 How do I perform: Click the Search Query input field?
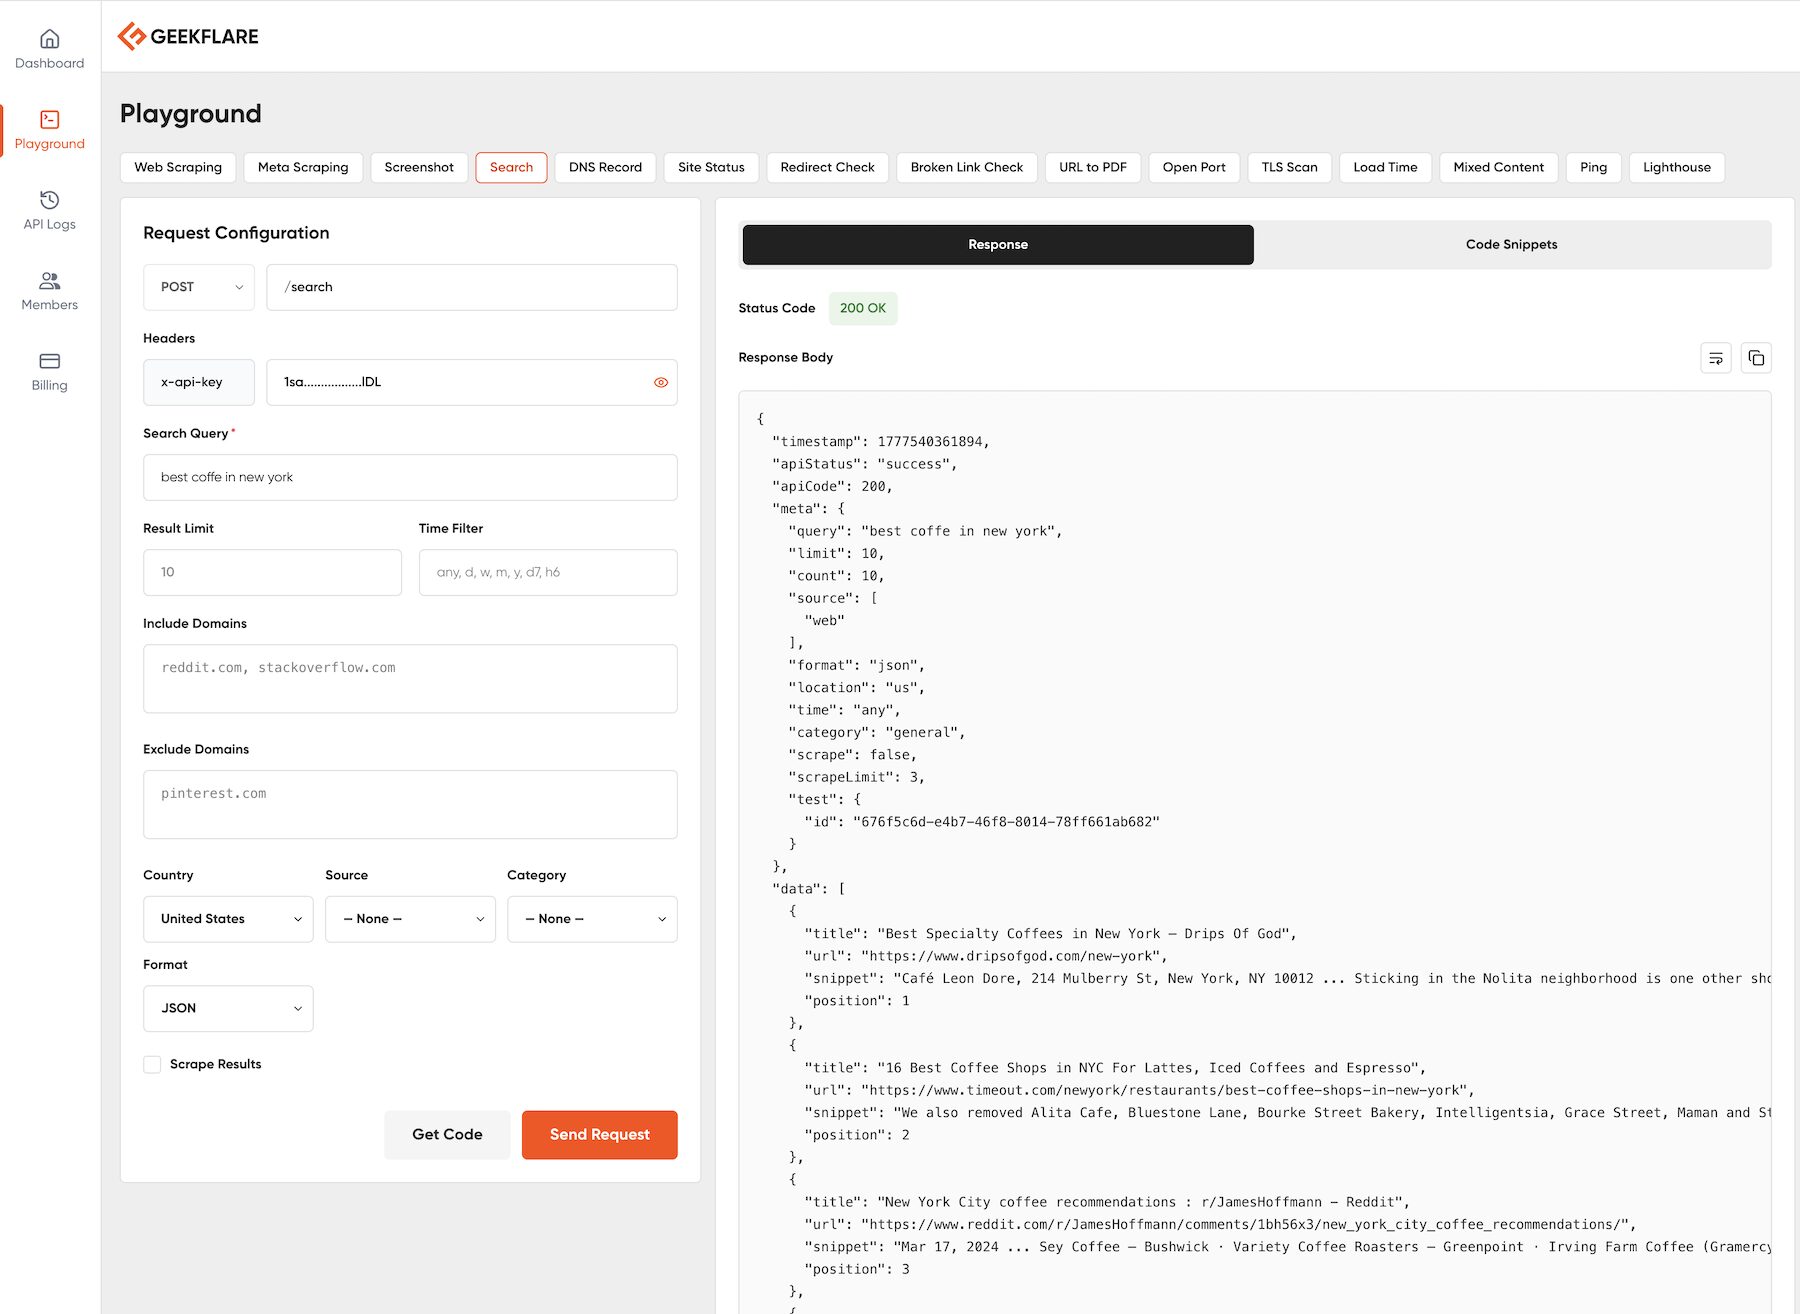point(410,477)
